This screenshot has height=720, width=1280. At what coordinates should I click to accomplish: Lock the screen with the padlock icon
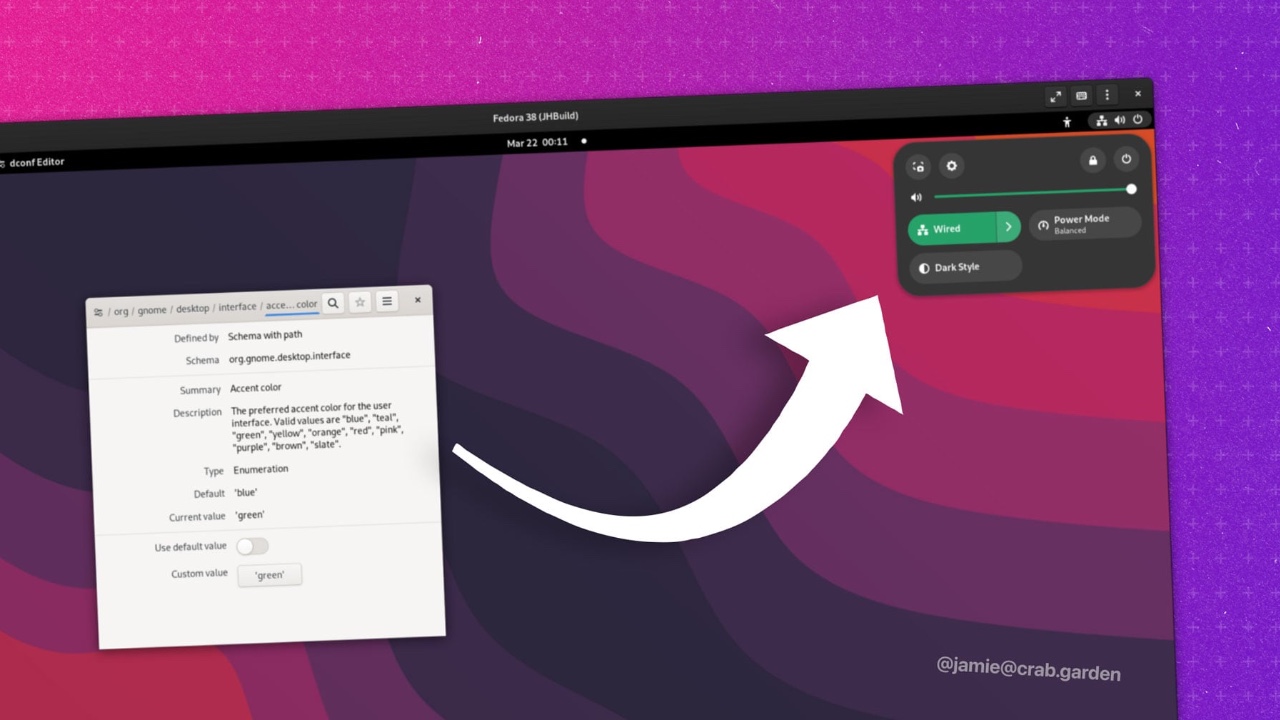pos(1093,160)
